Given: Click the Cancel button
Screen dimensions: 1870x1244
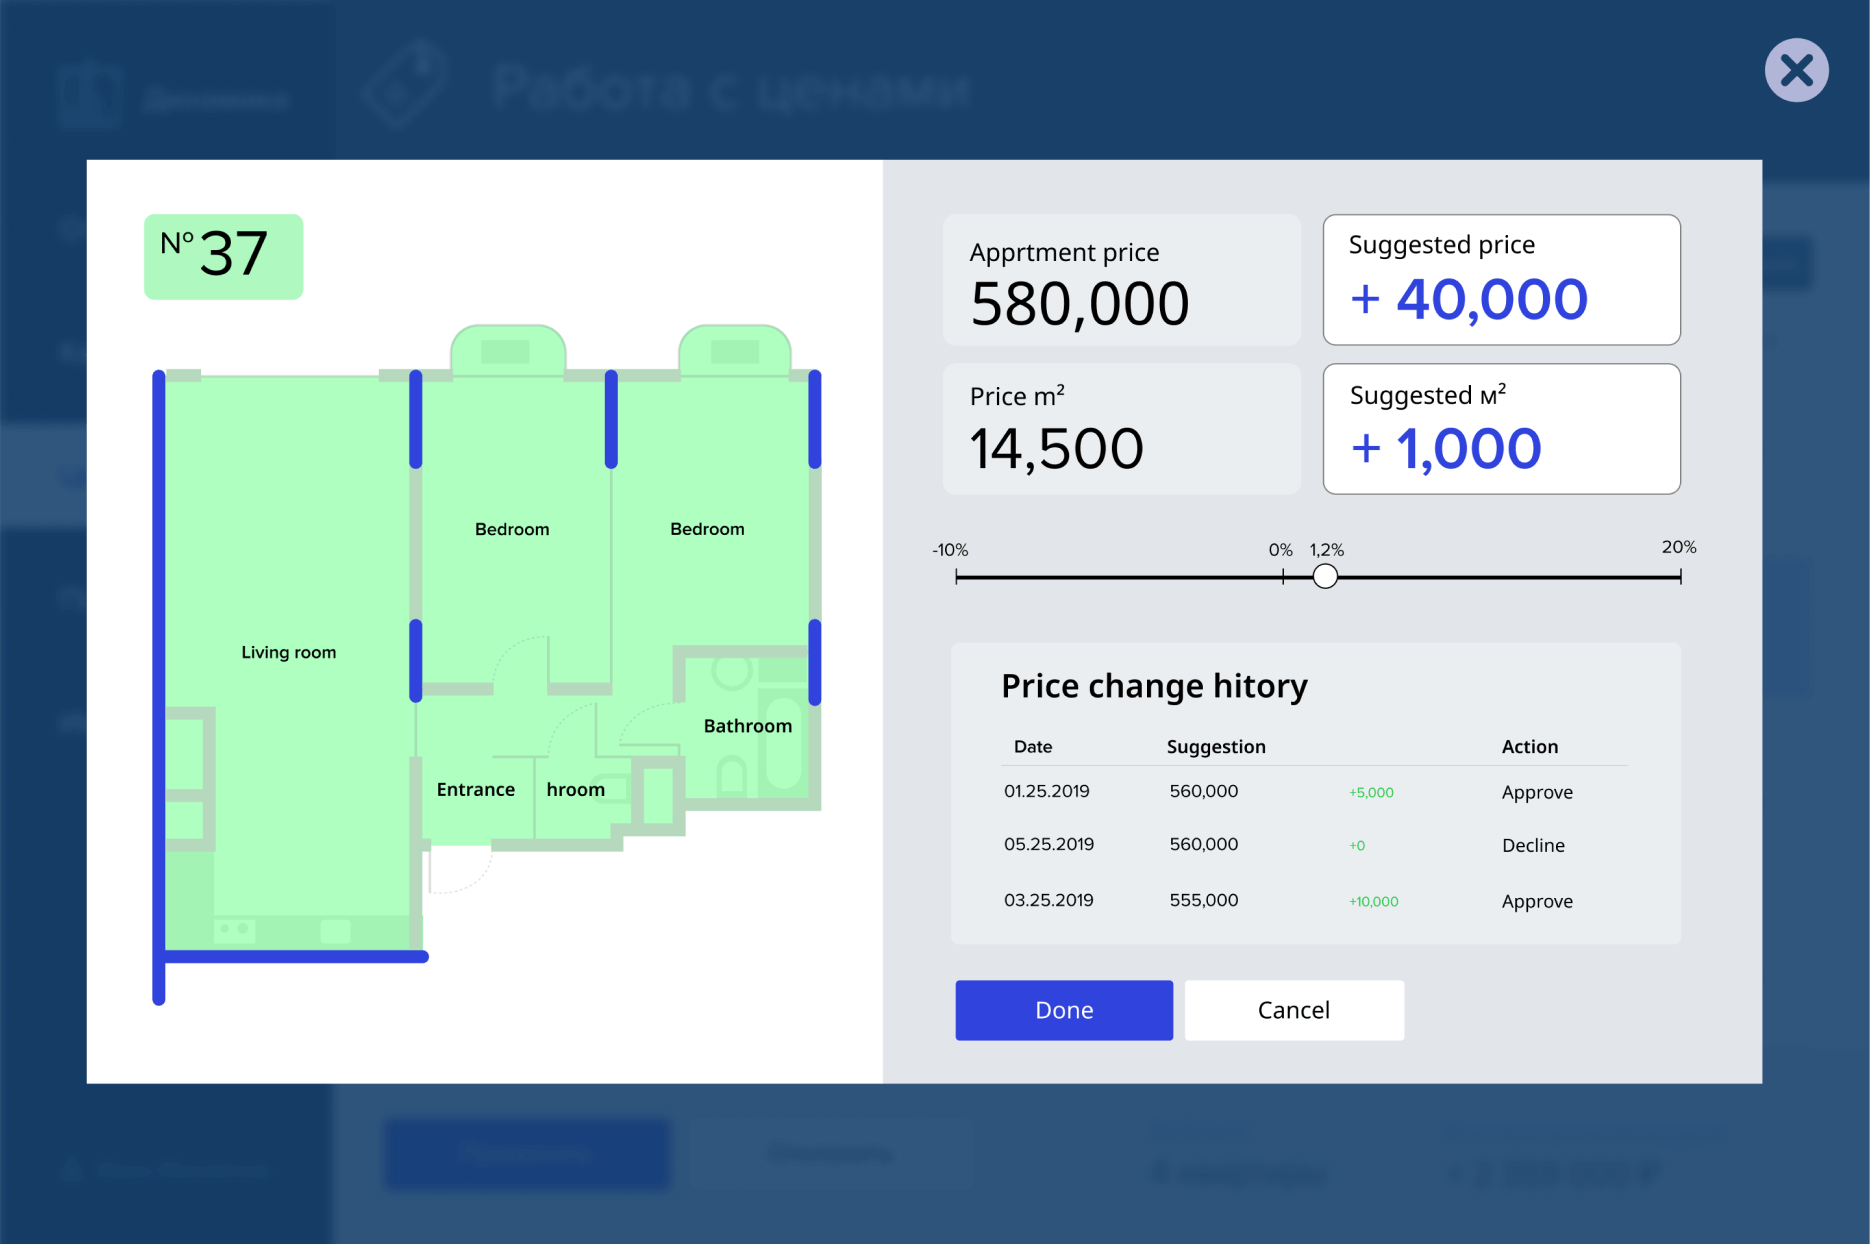Looking at the screenshot, I should 1294,1010.
